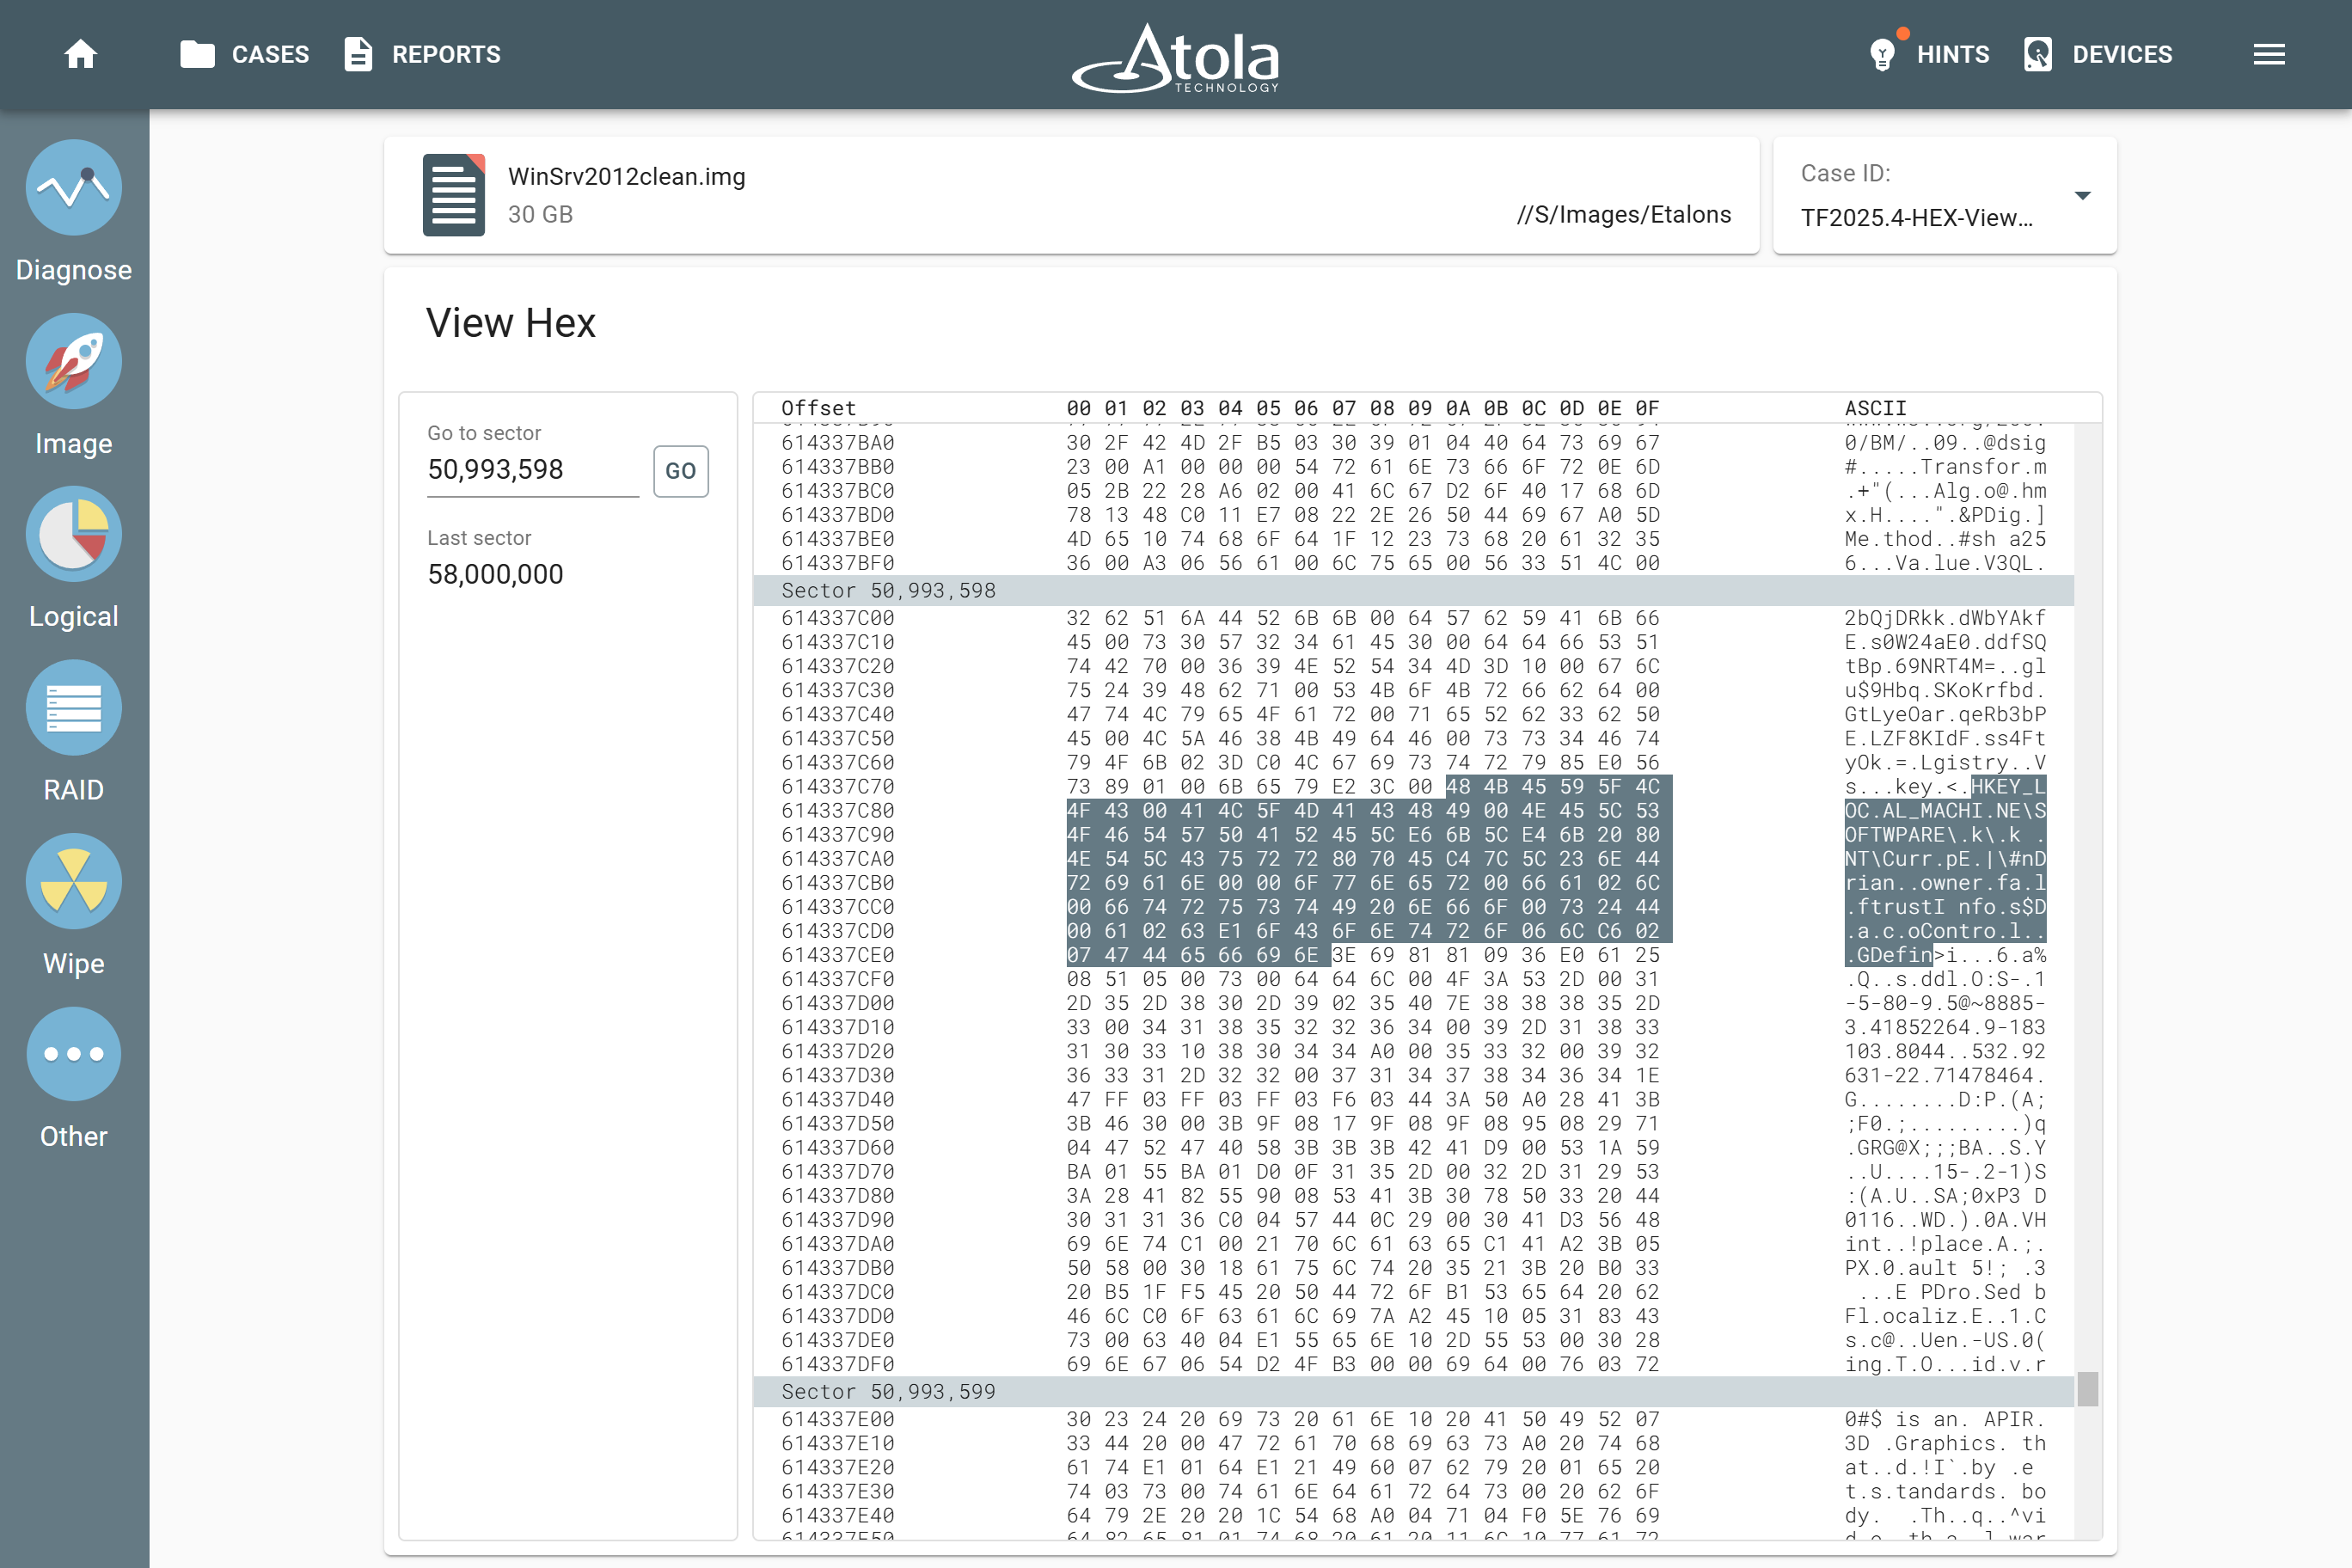
Task: Switch to the CASES section
Action: 244,55
